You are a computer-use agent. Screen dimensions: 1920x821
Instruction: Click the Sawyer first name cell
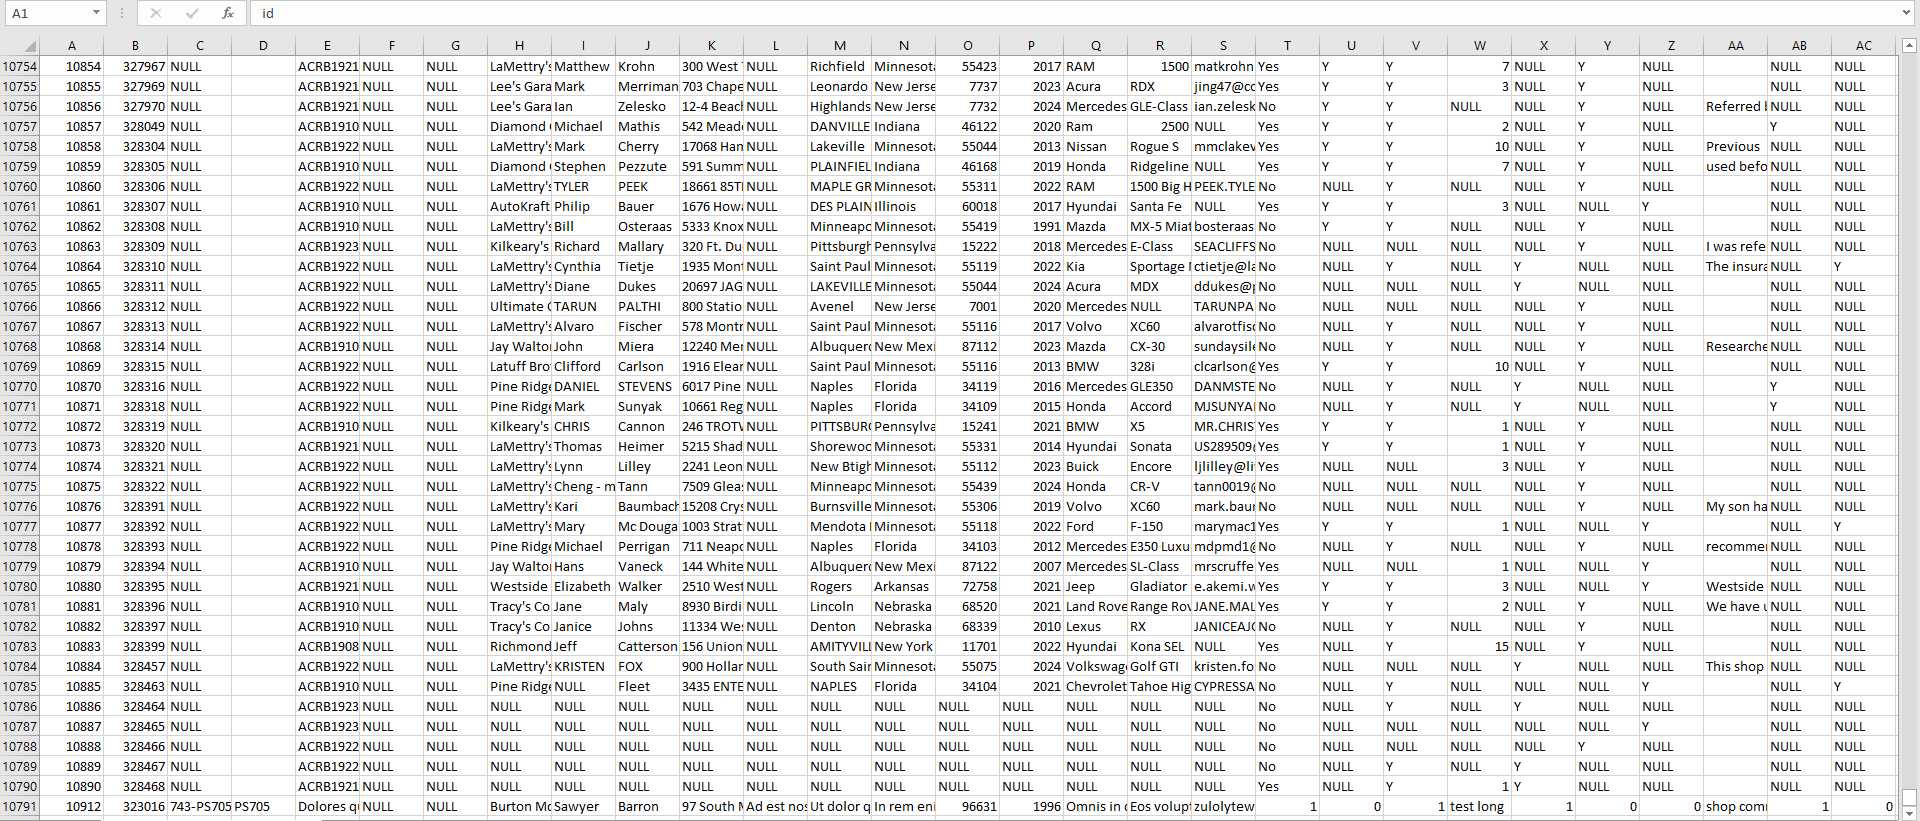coord(583,806)
